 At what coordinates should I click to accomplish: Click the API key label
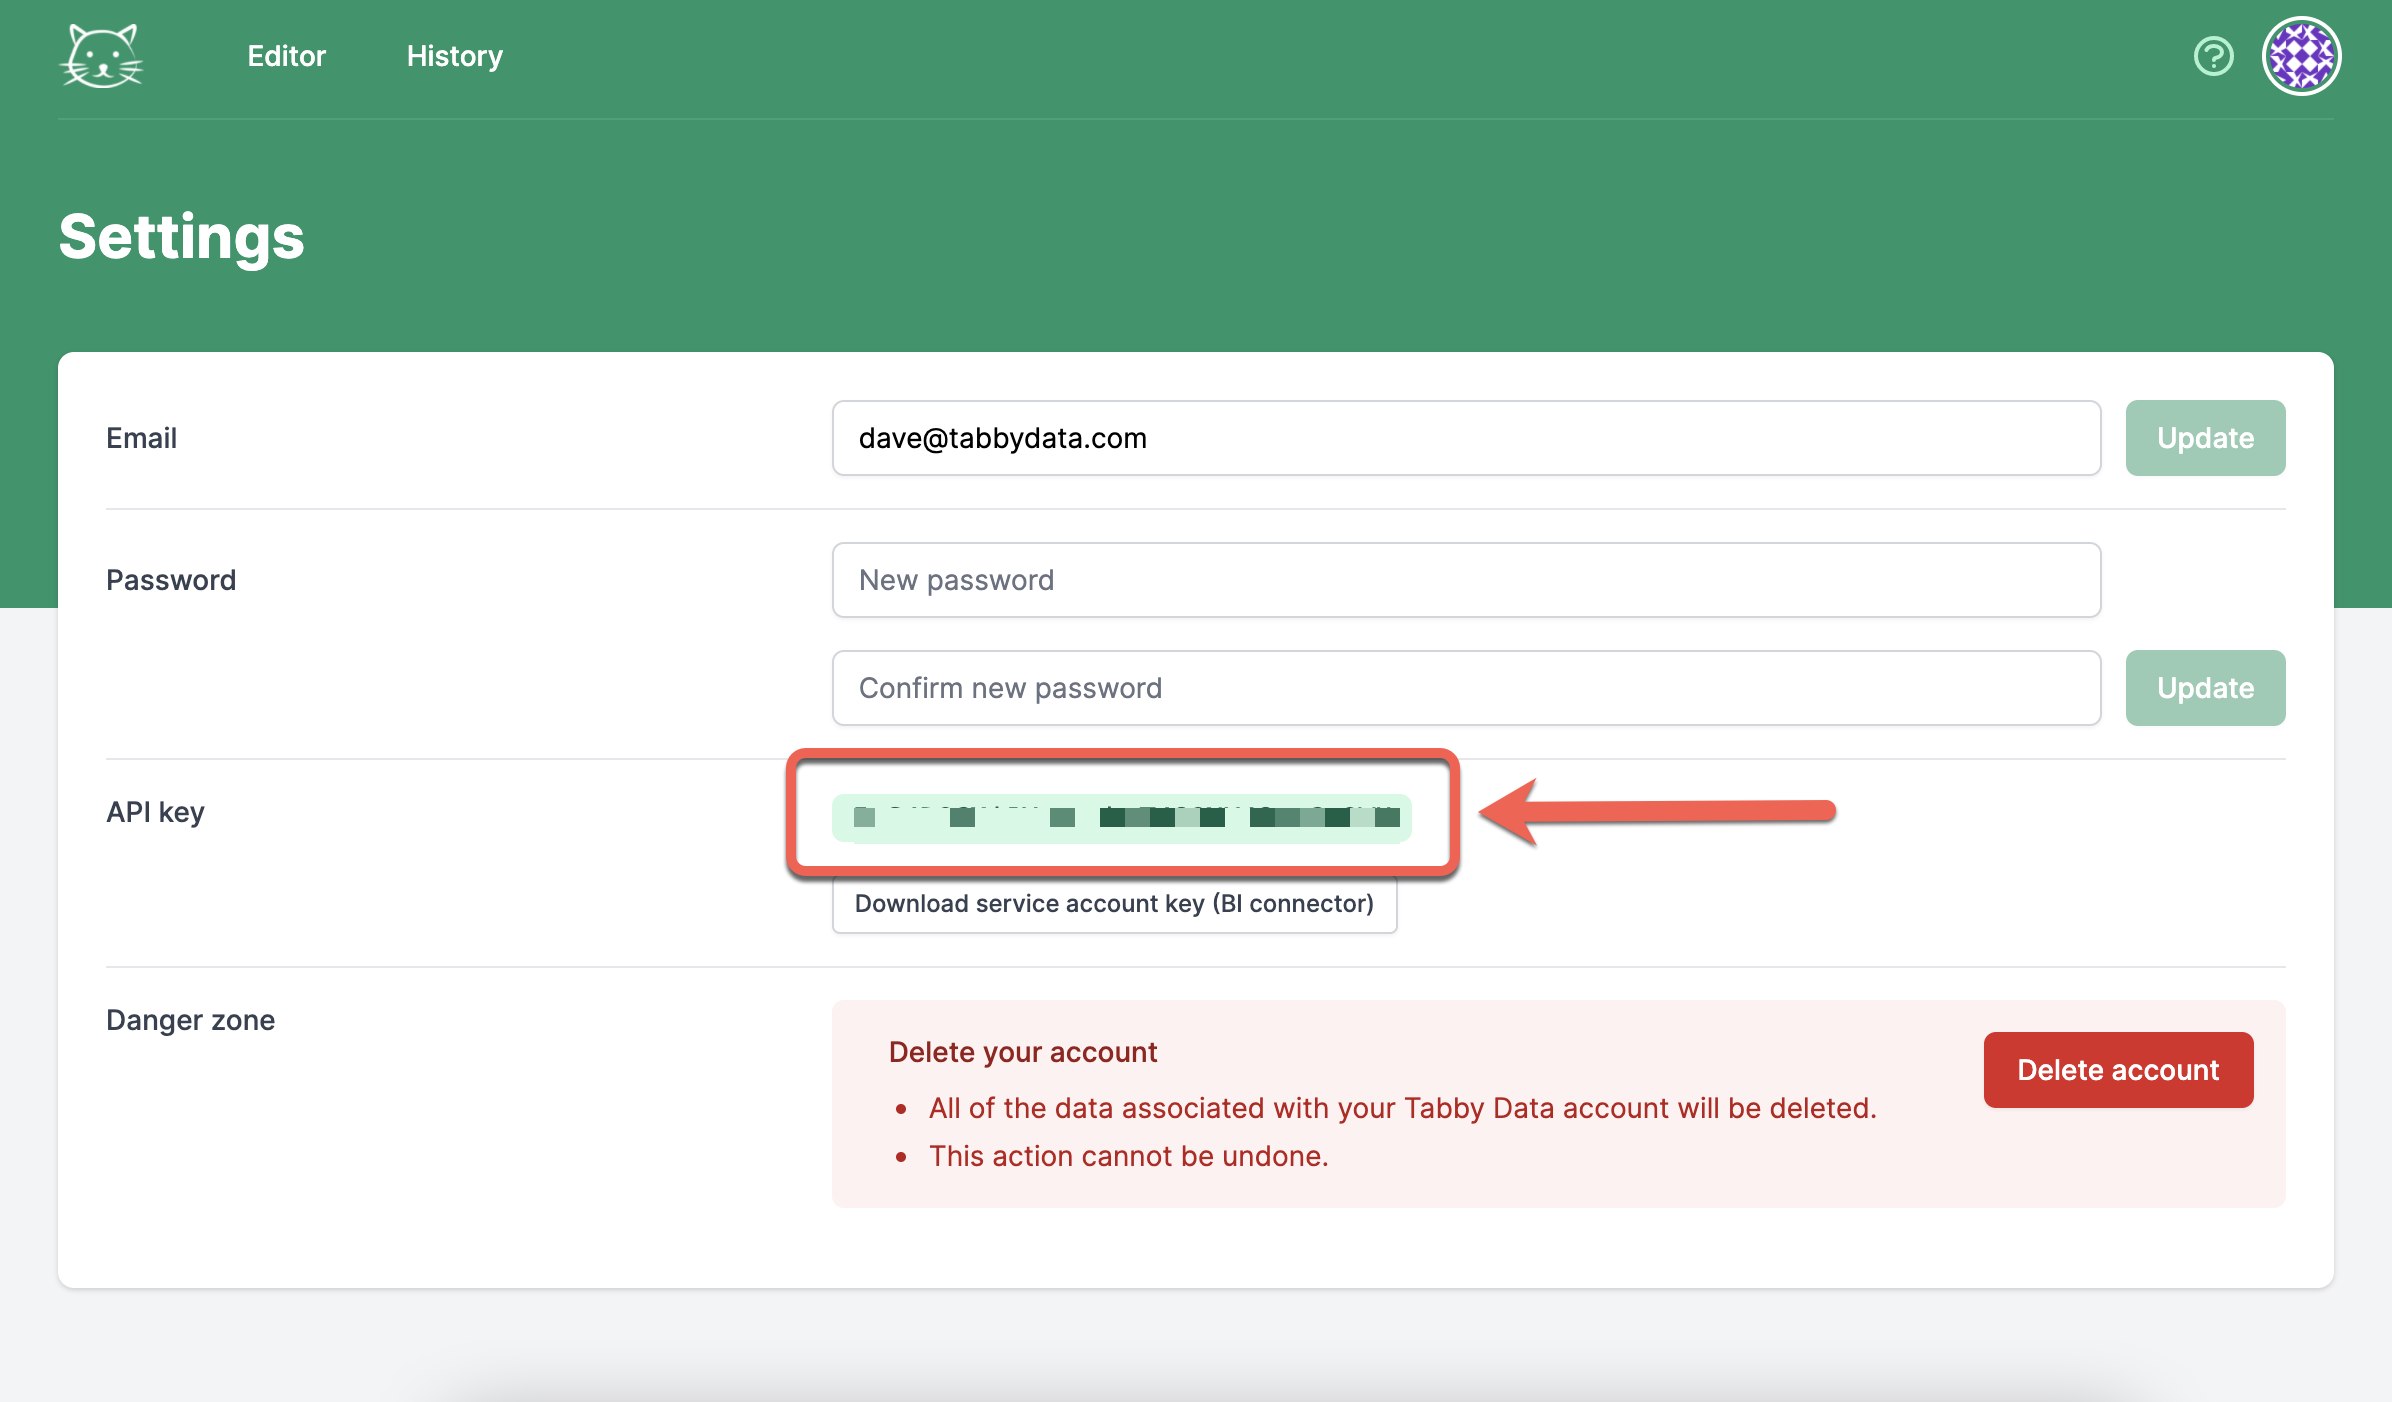[x=155, y=812]
